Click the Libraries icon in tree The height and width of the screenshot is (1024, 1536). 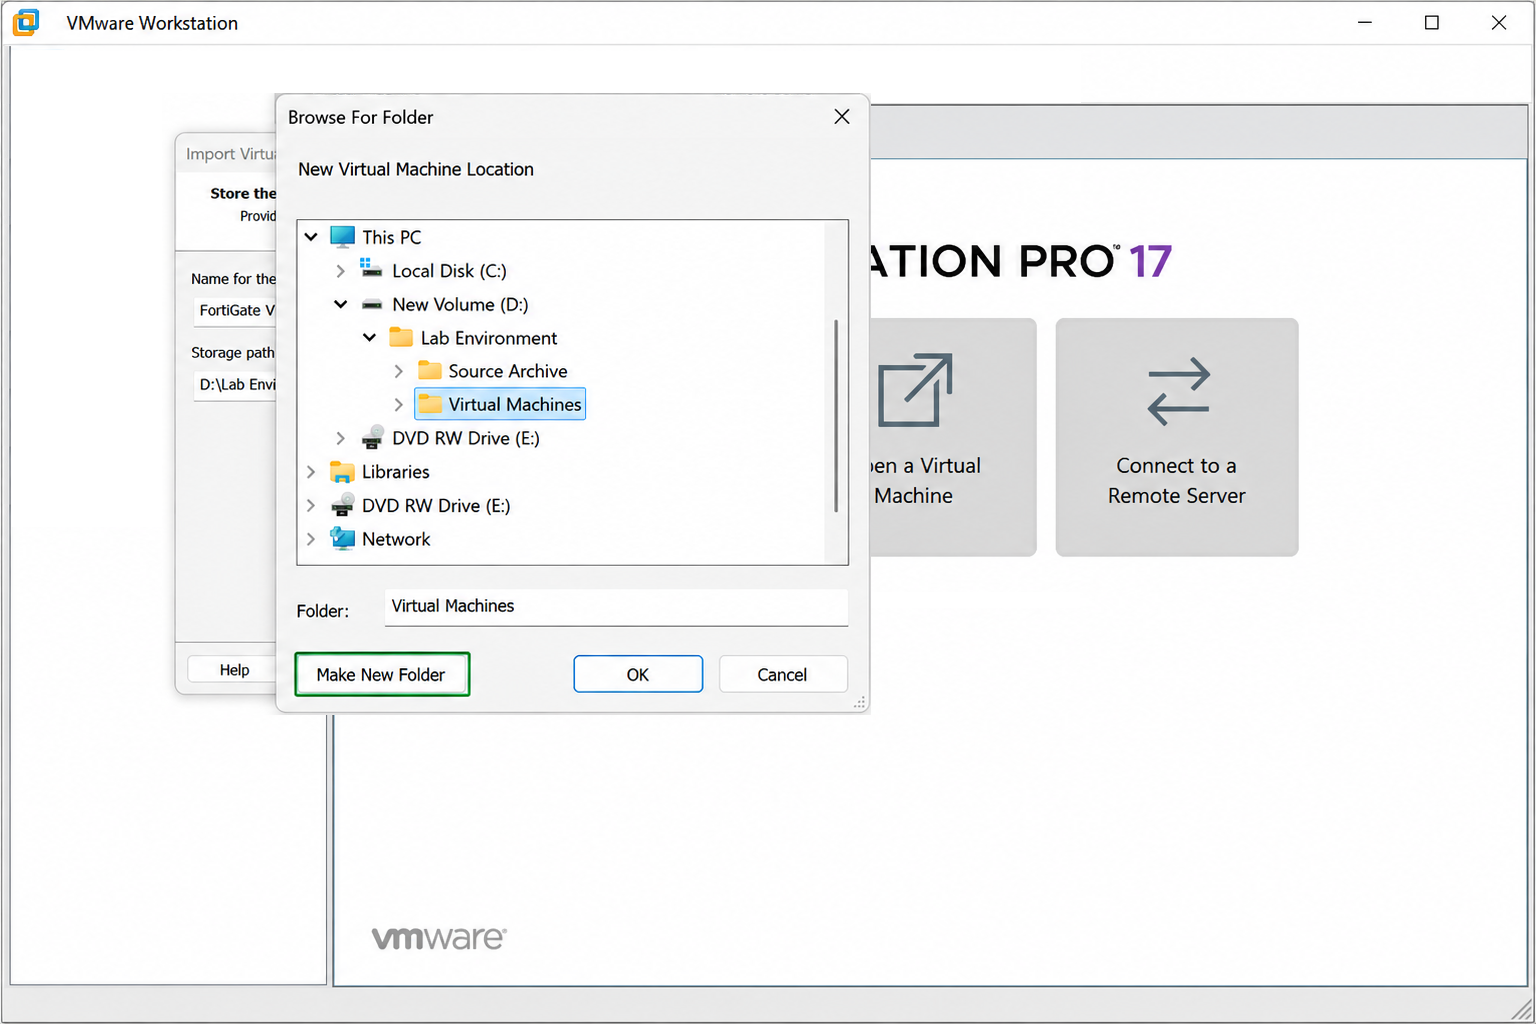pos(342,472)
